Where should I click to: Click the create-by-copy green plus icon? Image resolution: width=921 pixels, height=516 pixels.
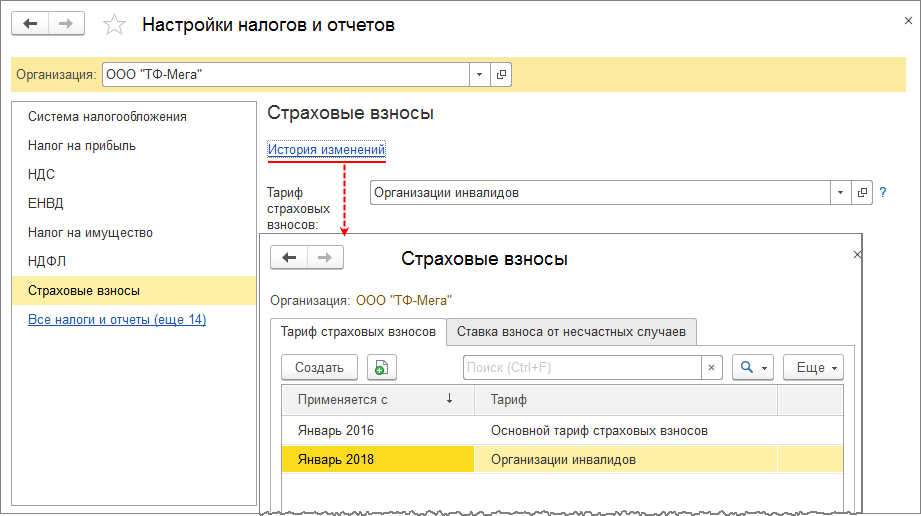381,368
